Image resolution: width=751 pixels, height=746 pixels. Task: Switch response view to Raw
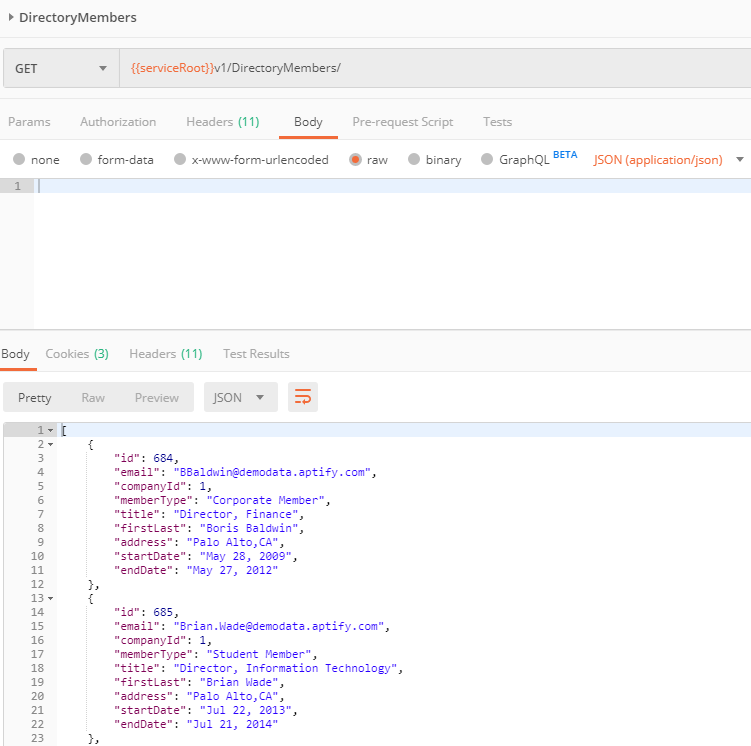(93, 397)
